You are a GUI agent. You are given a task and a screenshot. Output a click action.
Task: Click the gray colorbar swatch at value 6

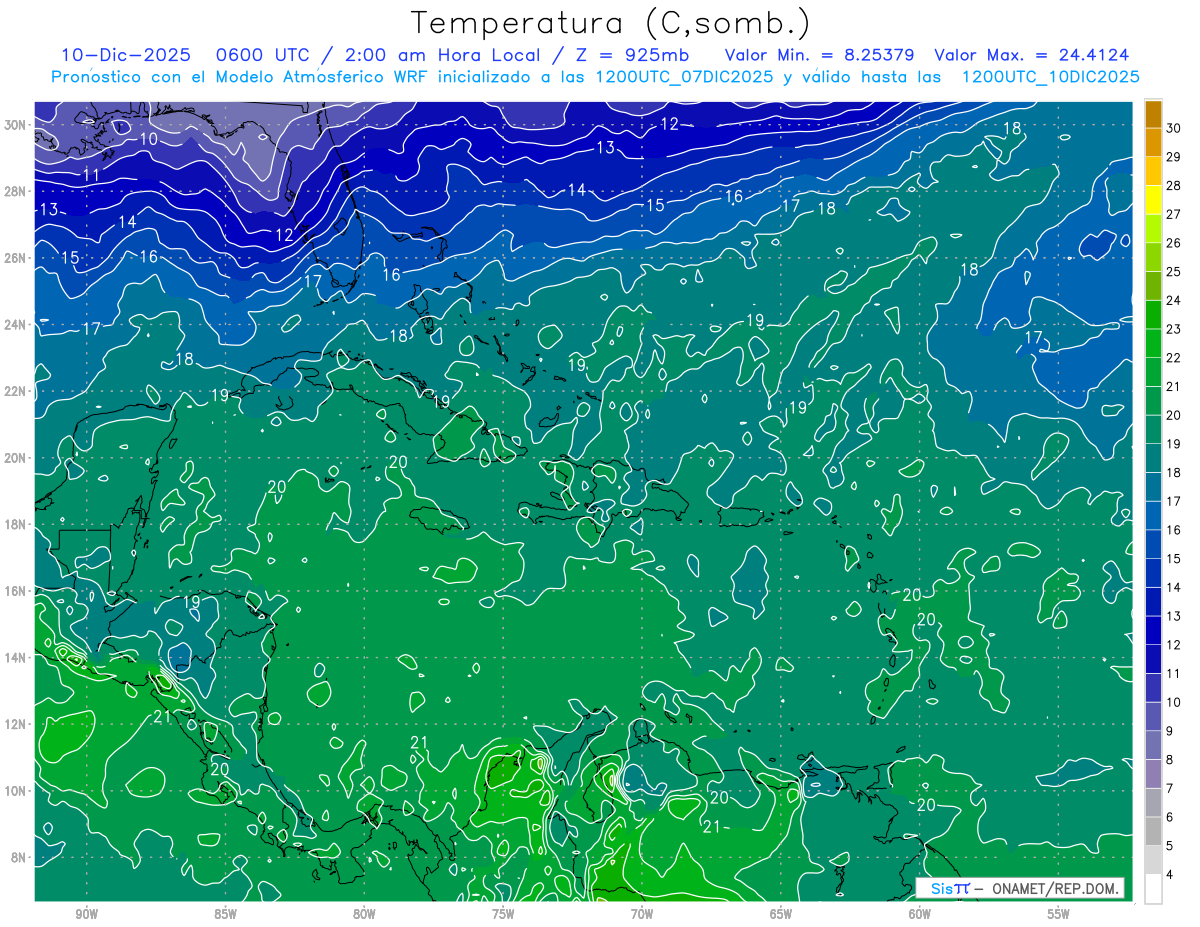tap(1154, 802)
